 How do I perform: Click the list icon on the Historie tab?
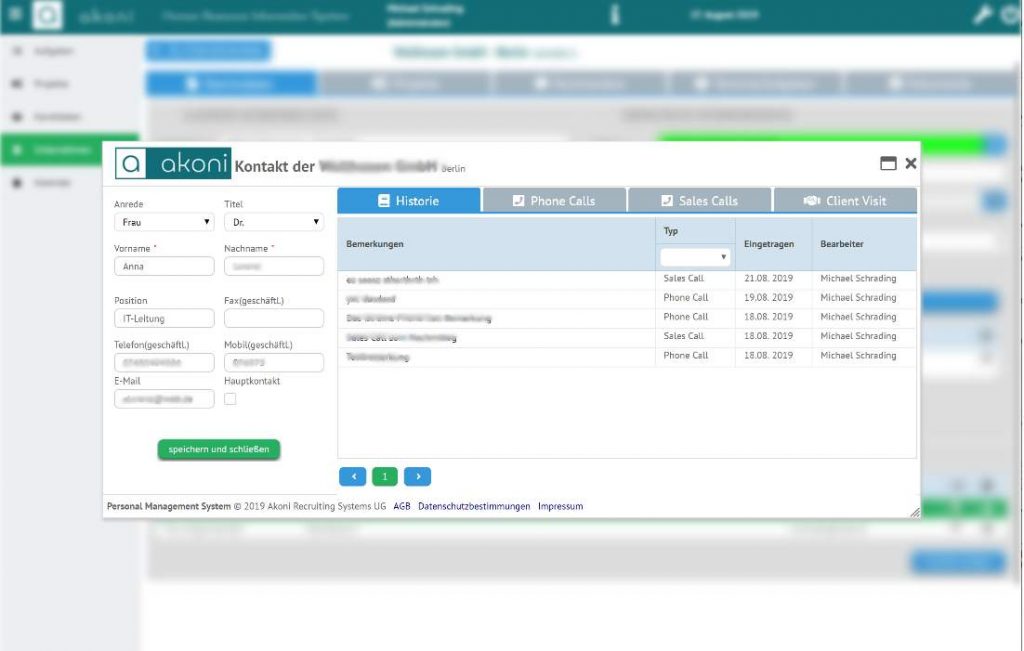(x=383, y=199)
